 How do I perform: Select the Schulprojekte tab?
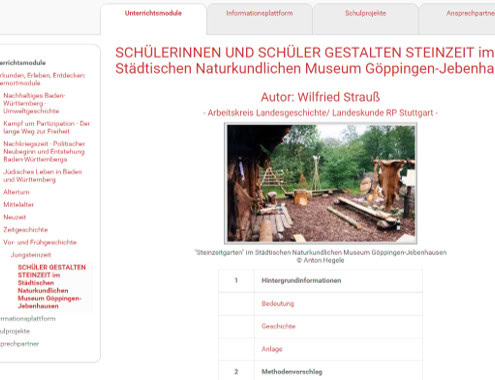[x=365, y=13]
